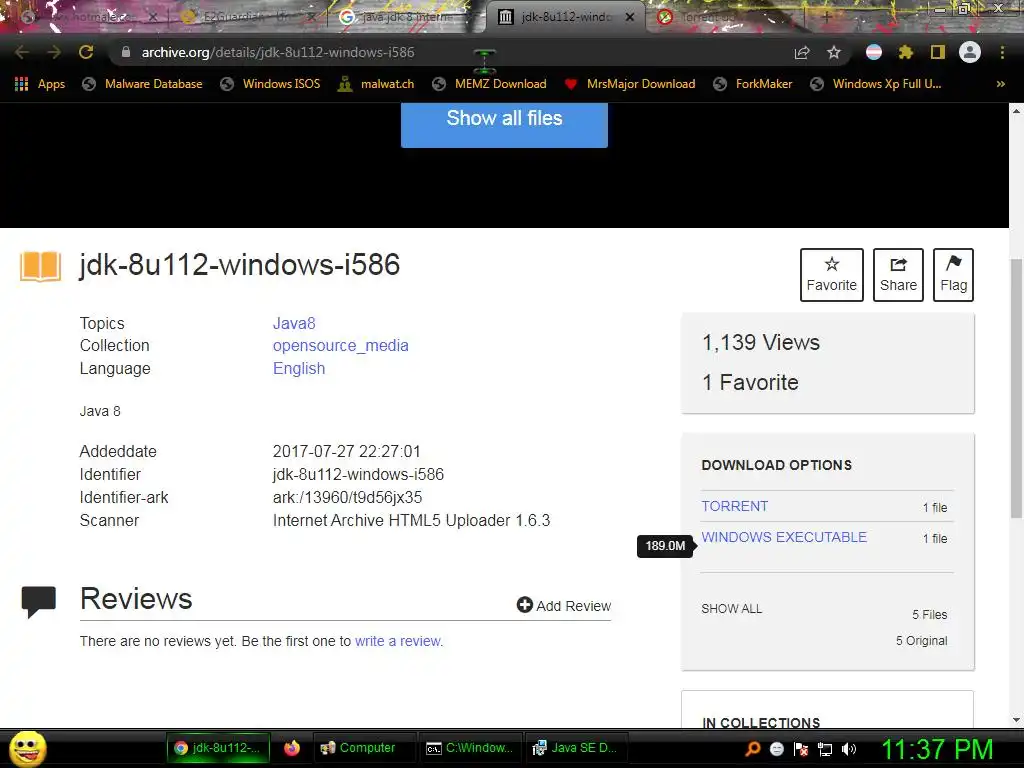1024x768 pixels.
Task: Click the round gray face tray icon
Action: (x=777, y=749)
